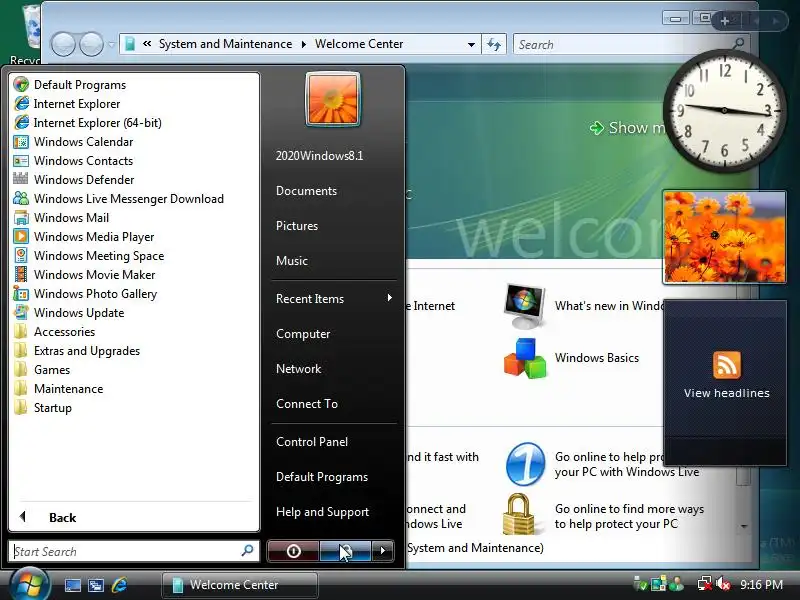Open Documents from Start menu
Screen dimensions: 800x600
pyautogui.click(x=307, y=191)
